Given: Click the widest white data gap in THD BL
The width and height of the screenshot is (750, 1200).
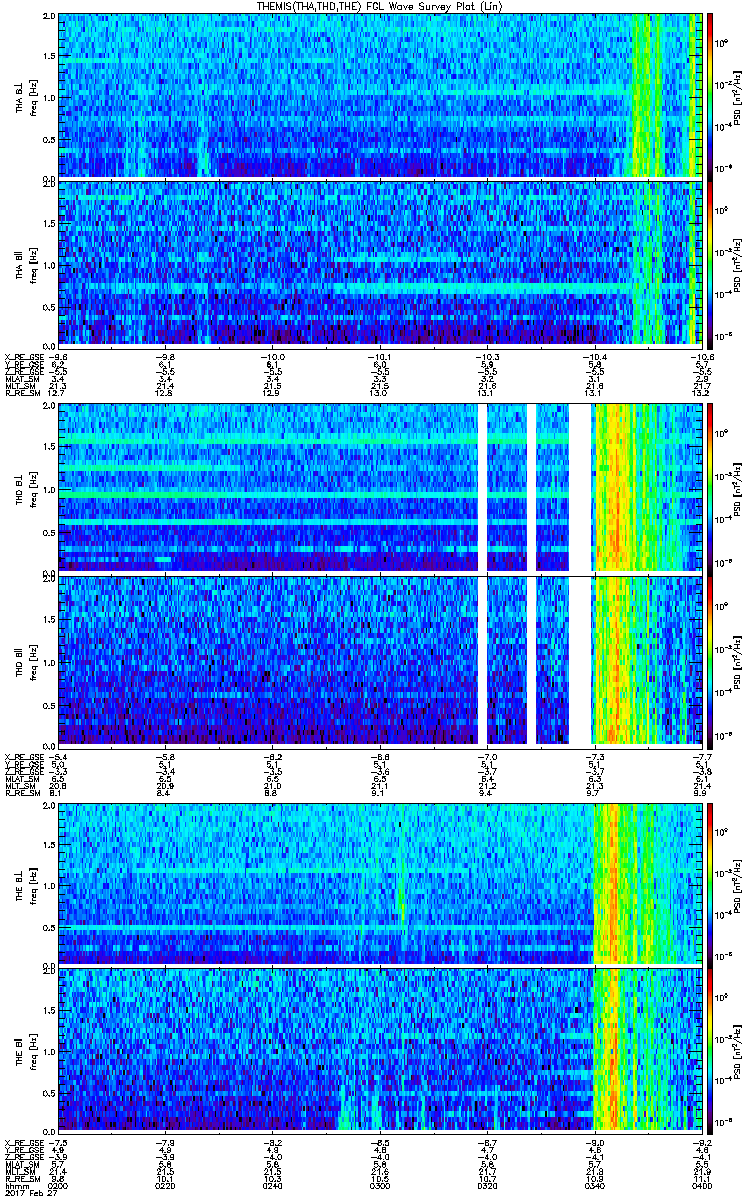Looking at the screenshot, I should pyautogui.click(x=581, y=487).
